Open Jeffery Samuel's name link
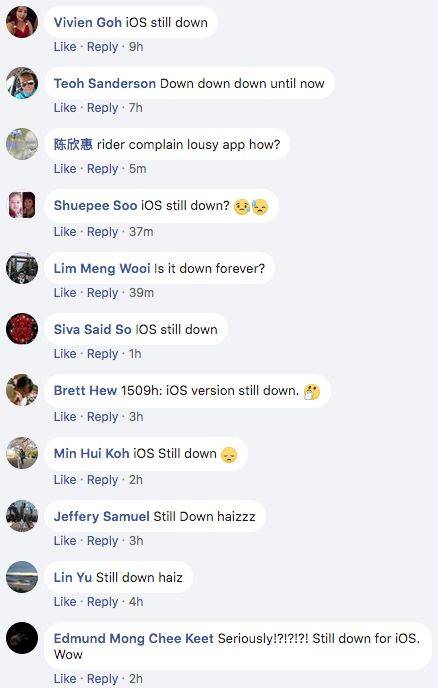Viewport: 438px width, 688px height. pyautogui.click(x=101, y=516)
